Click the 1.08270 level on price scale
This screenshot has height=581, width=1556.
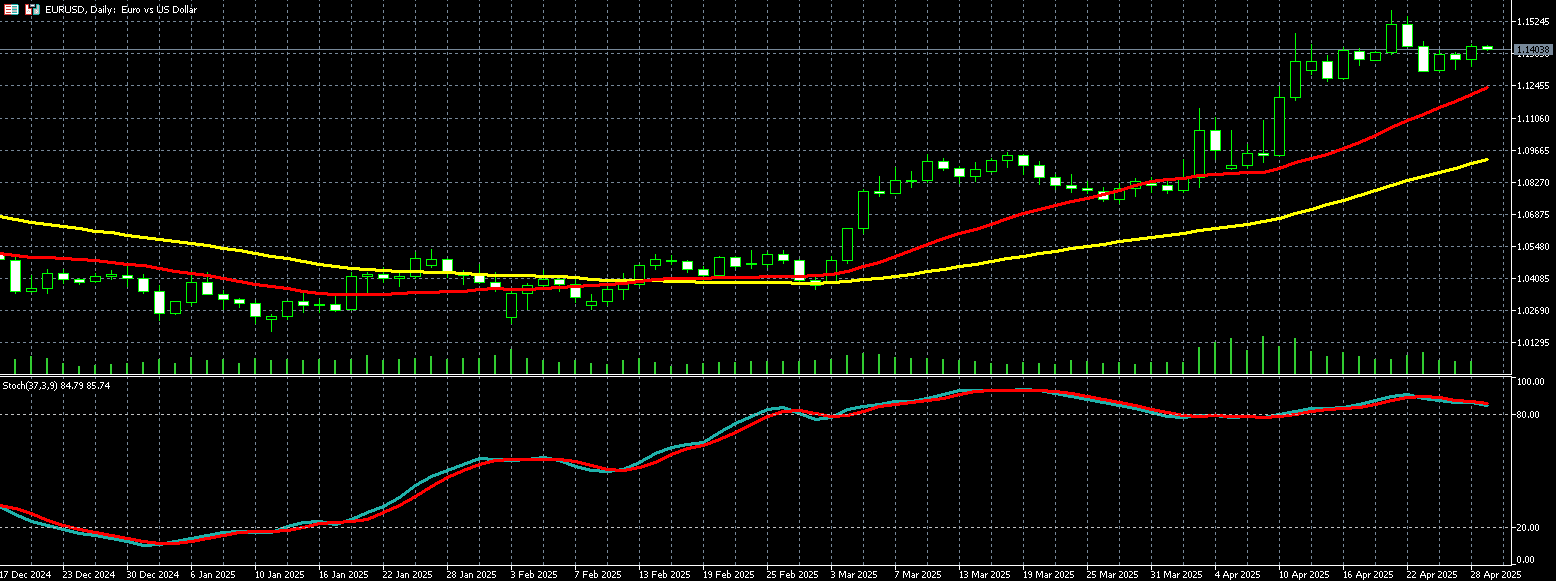point(1532,183)
